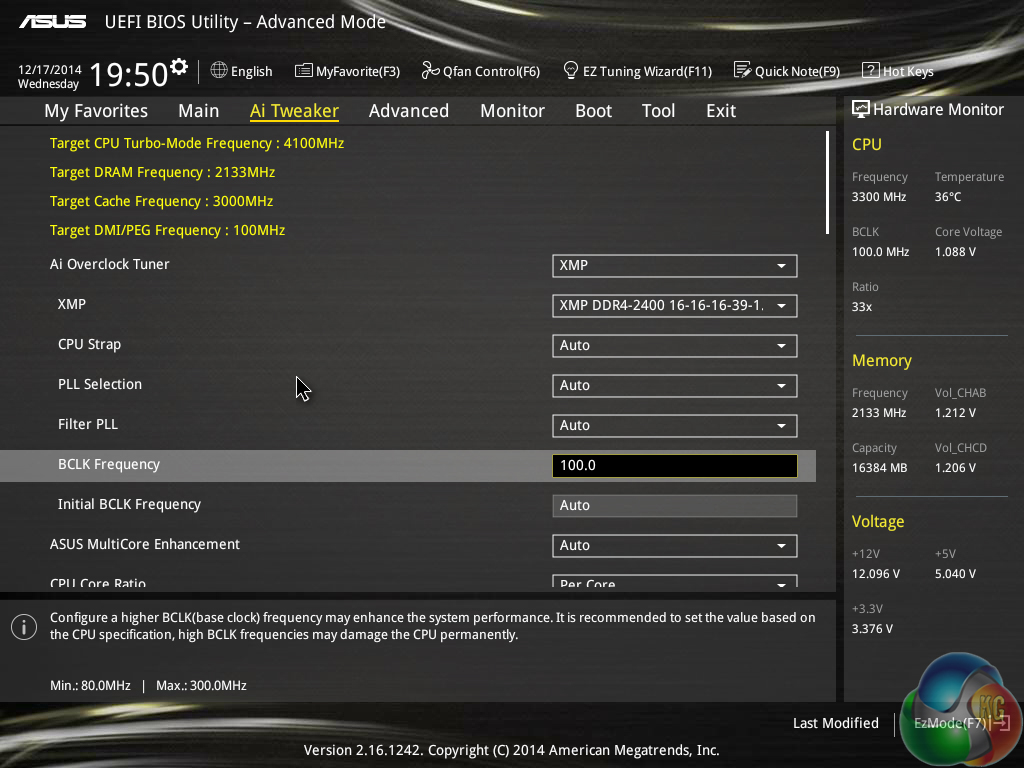Click the 19:50 clock display
Image resolution: width=1024 pixels, height=768 pixels.
pyautogui.click(x=129, y=74)
